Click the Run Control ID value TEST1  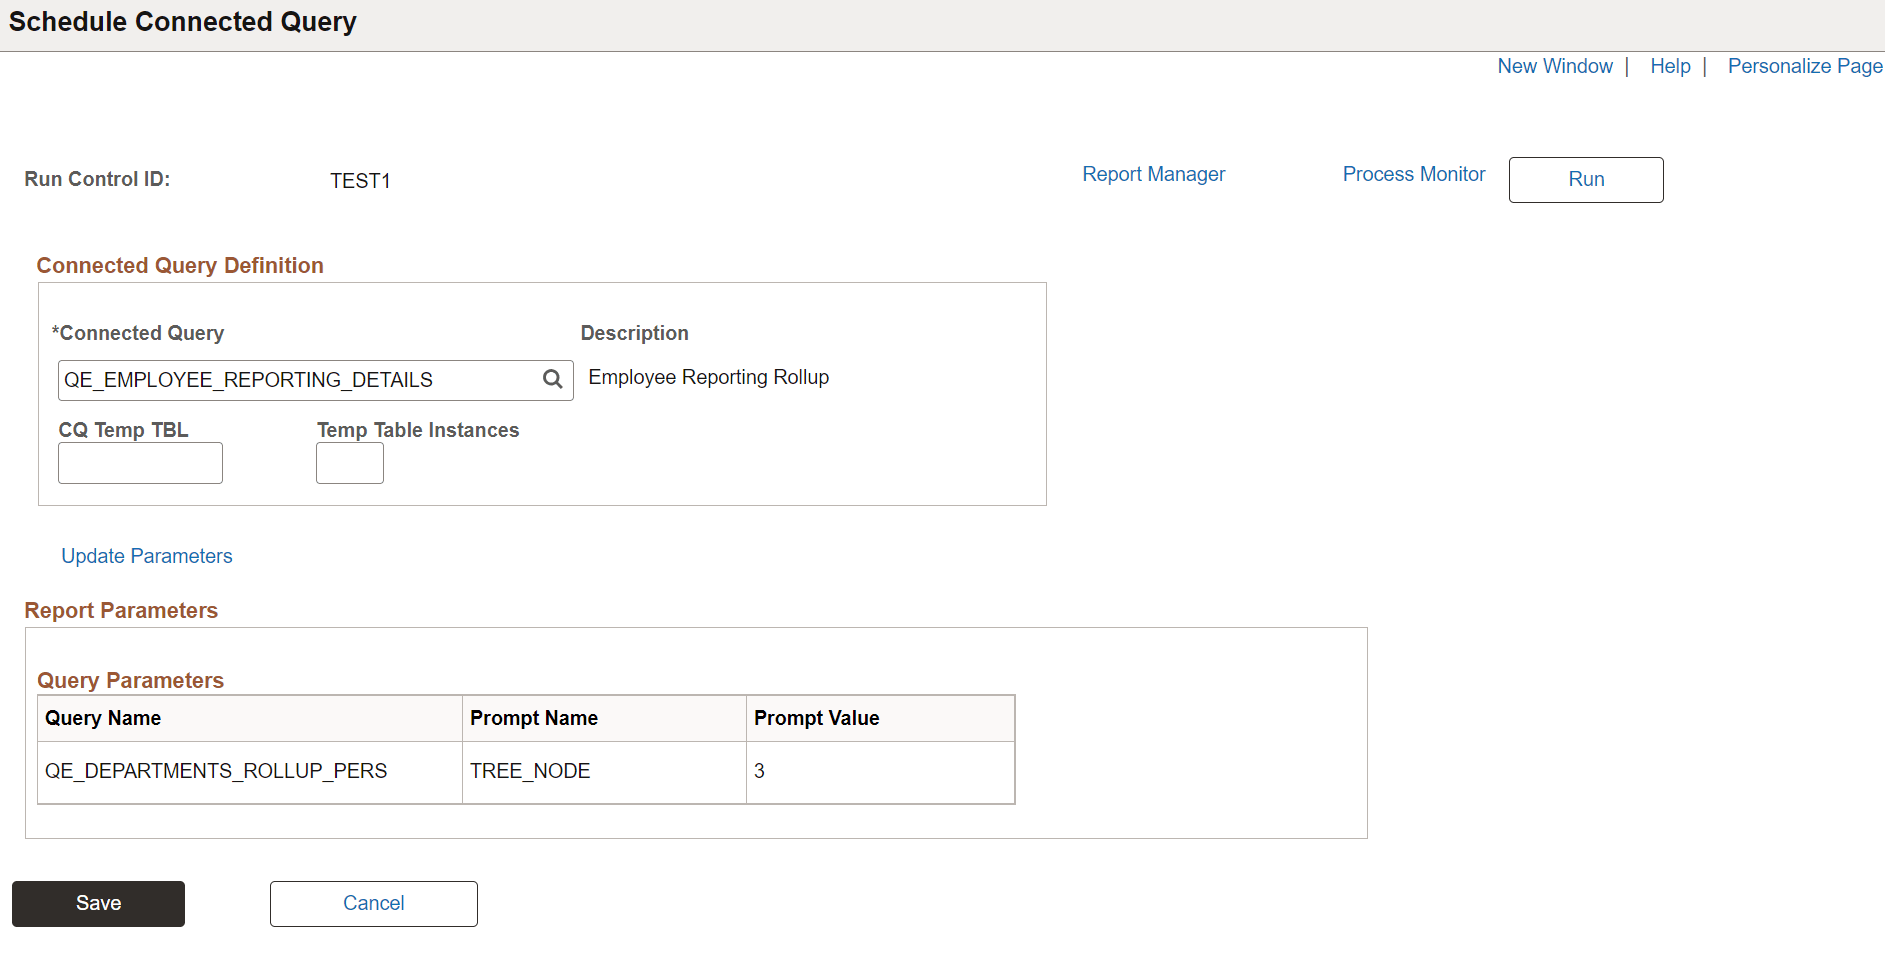360,180
